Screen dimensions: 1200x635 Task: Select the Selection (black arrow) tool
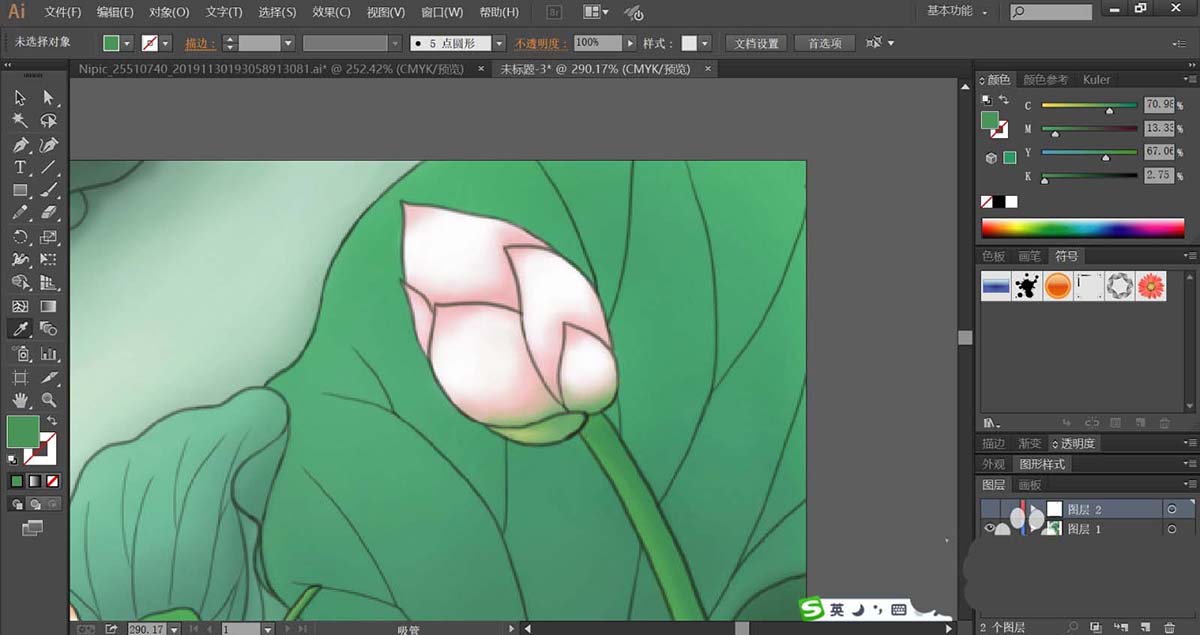click(20, 98)
